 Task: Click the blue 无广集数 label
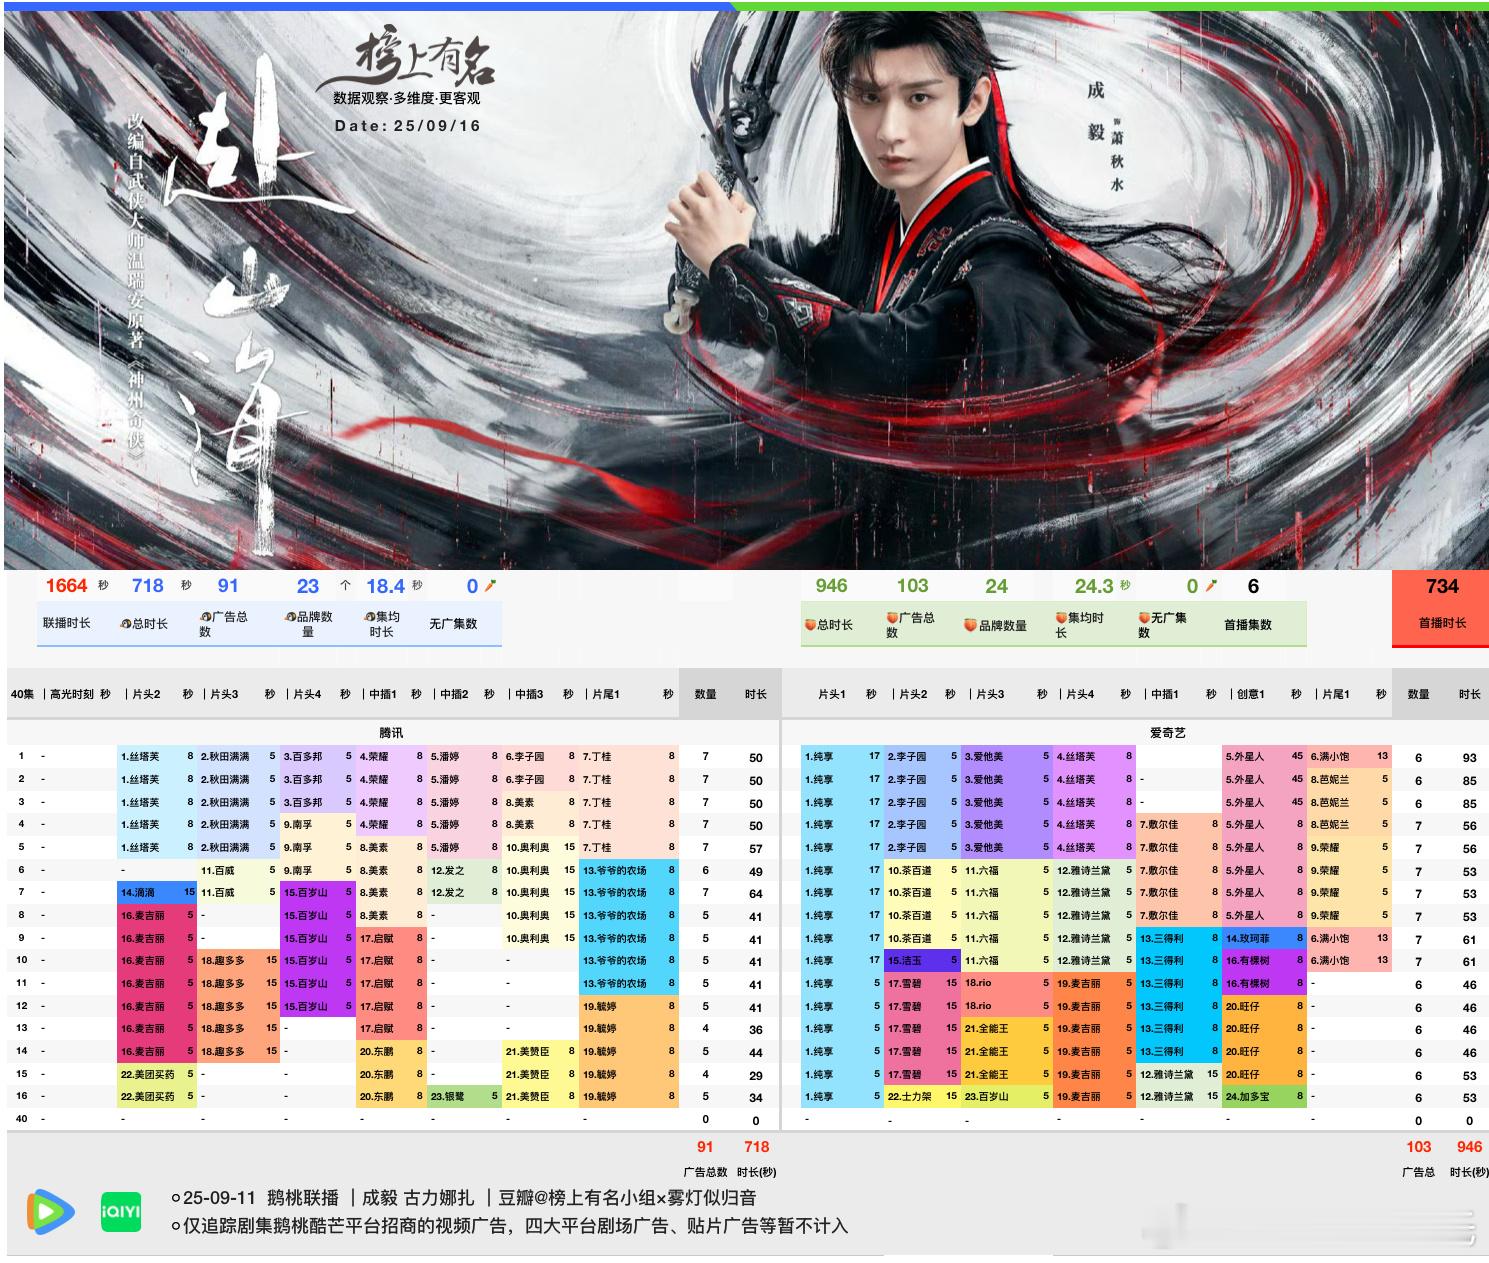[453, 624]
